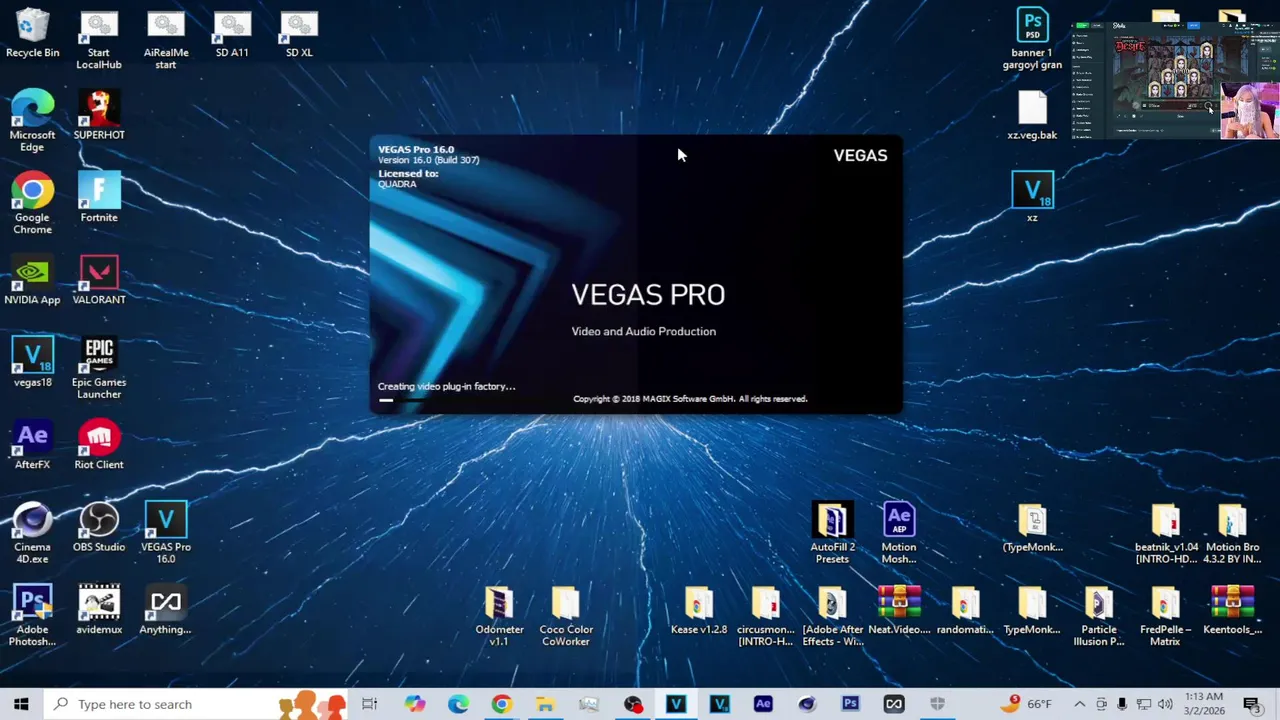The height and width of the screenshot is (720, 1280).
Task: Open the notification center icon
Action: 1251,704
